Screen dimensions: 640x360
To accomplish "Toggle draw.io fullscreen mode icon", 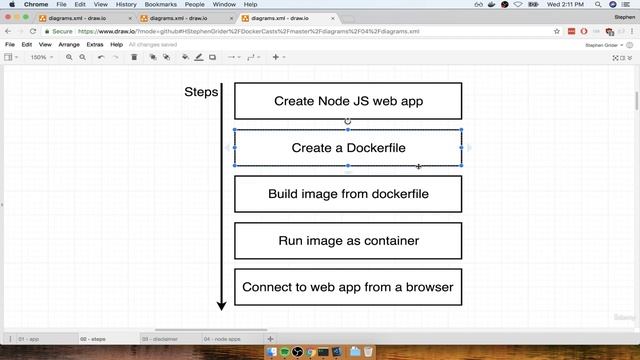I will tap(615, 58).
